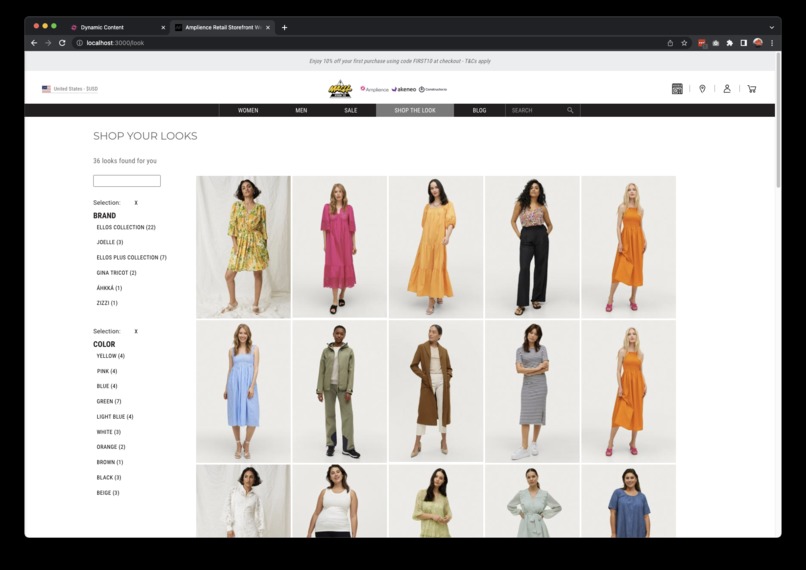Filter by color GREEN (7)
This screenshot has width=806, height=570.
coord(109,401)
